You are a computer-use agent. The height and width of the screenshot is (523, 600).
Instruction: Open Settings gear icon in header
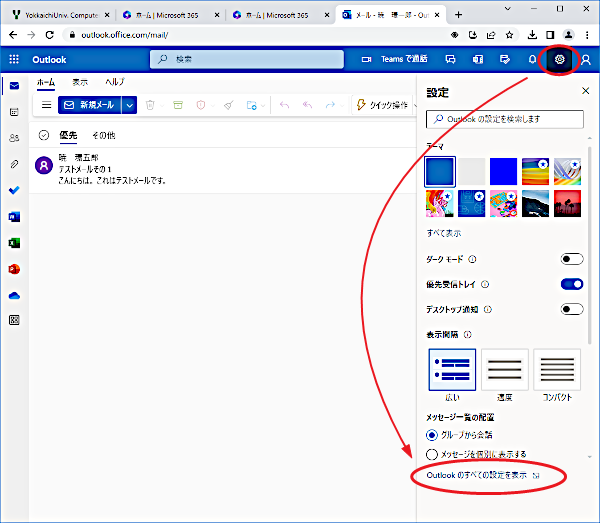(x=559, y=59)
